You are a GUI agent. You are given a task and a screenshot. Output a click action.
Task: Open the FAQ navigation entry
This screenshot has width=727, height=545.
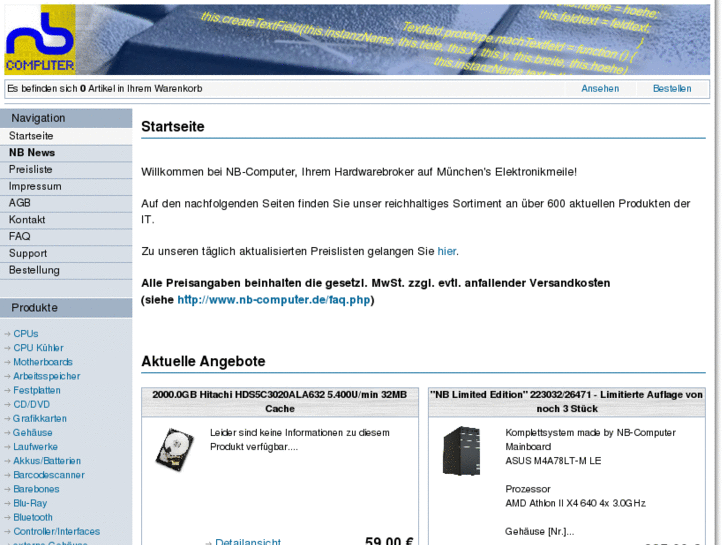pos(66,237)
